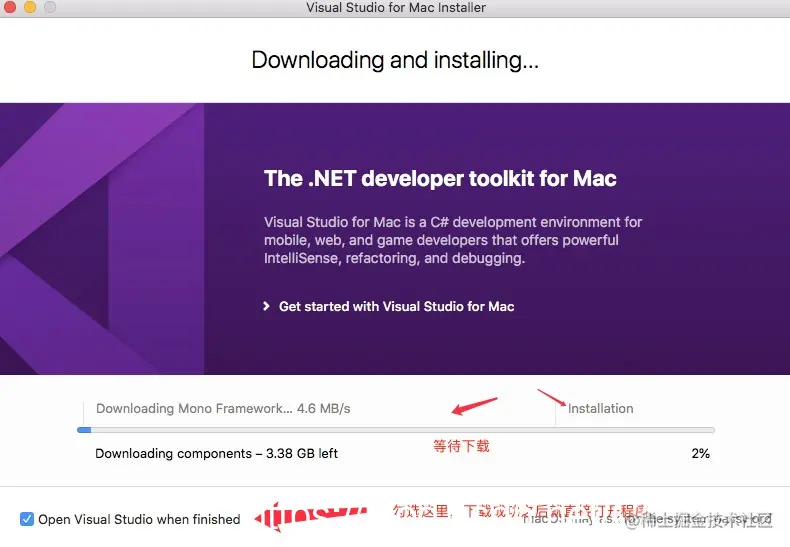Click the 'Downloading and installing...' heading
The height and width of the screenshot is (547, 790).
[395, 60]
